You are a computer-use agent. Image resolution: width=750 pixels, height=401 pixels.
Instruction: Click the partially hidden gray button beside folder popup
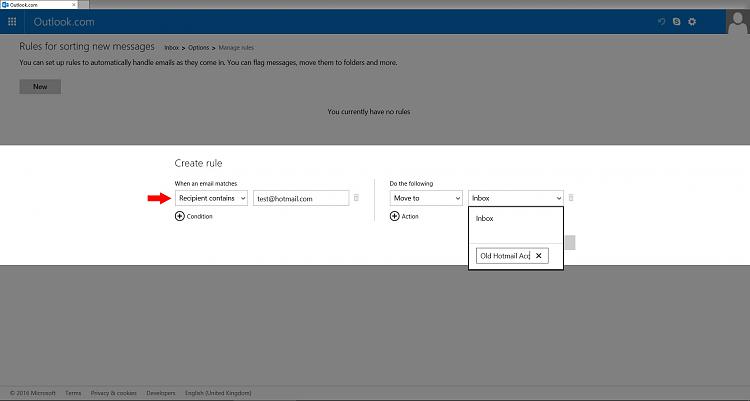coord(570,243)
